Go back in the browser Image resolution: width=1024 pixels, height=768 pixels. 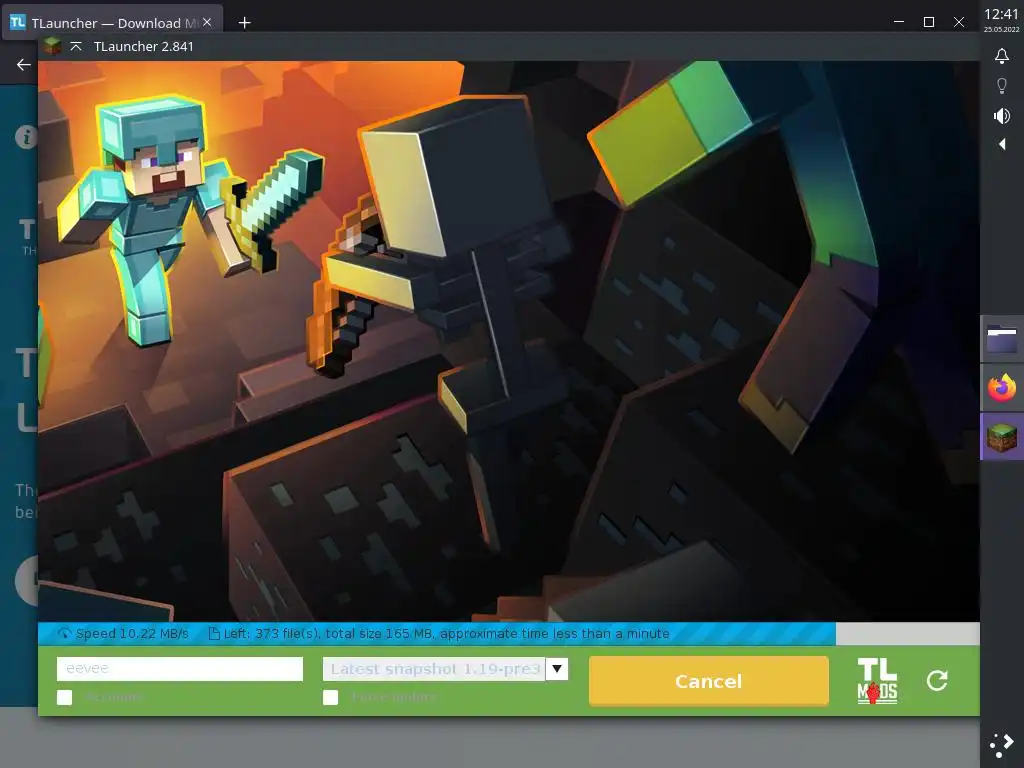click(24, 65)
